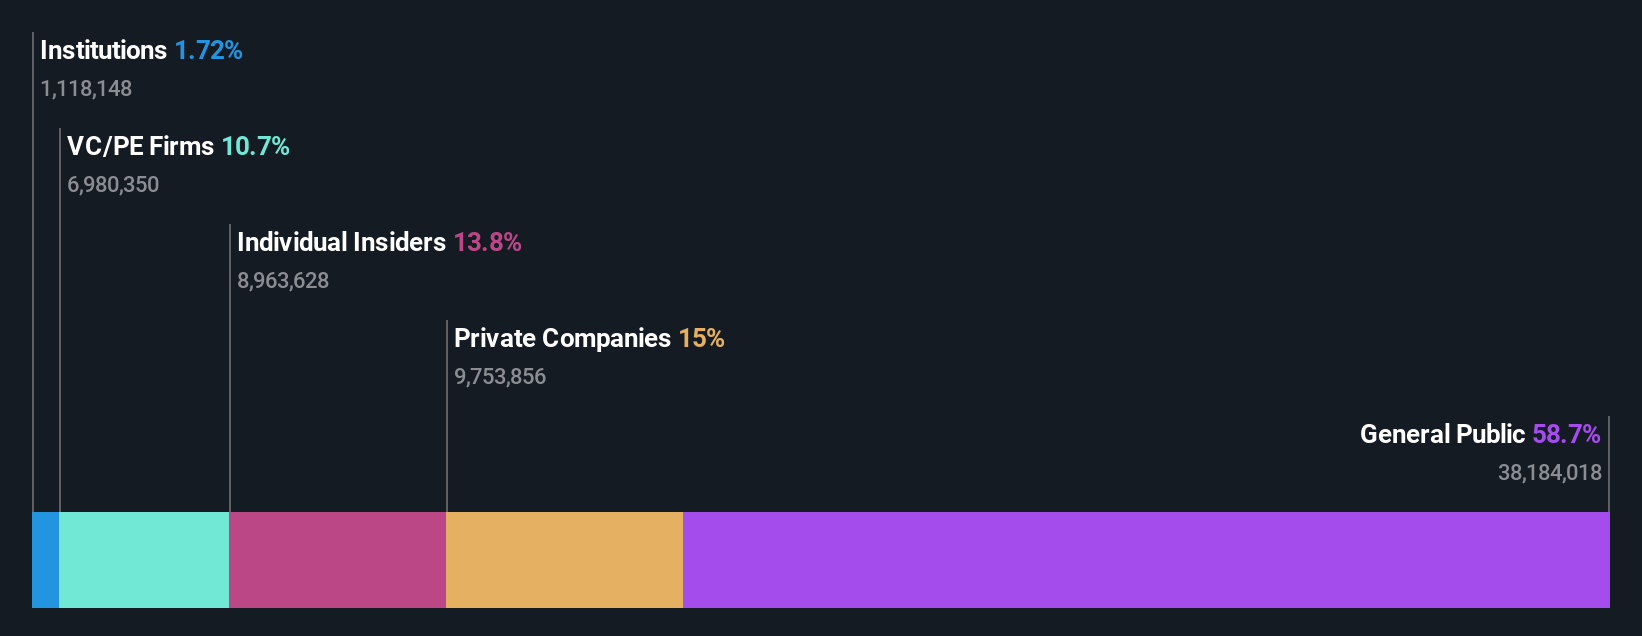Select the 38,184,018 shares figure
This screenshot has height=636, width=1642.
pyautogui.click(x=1550, y=472)
